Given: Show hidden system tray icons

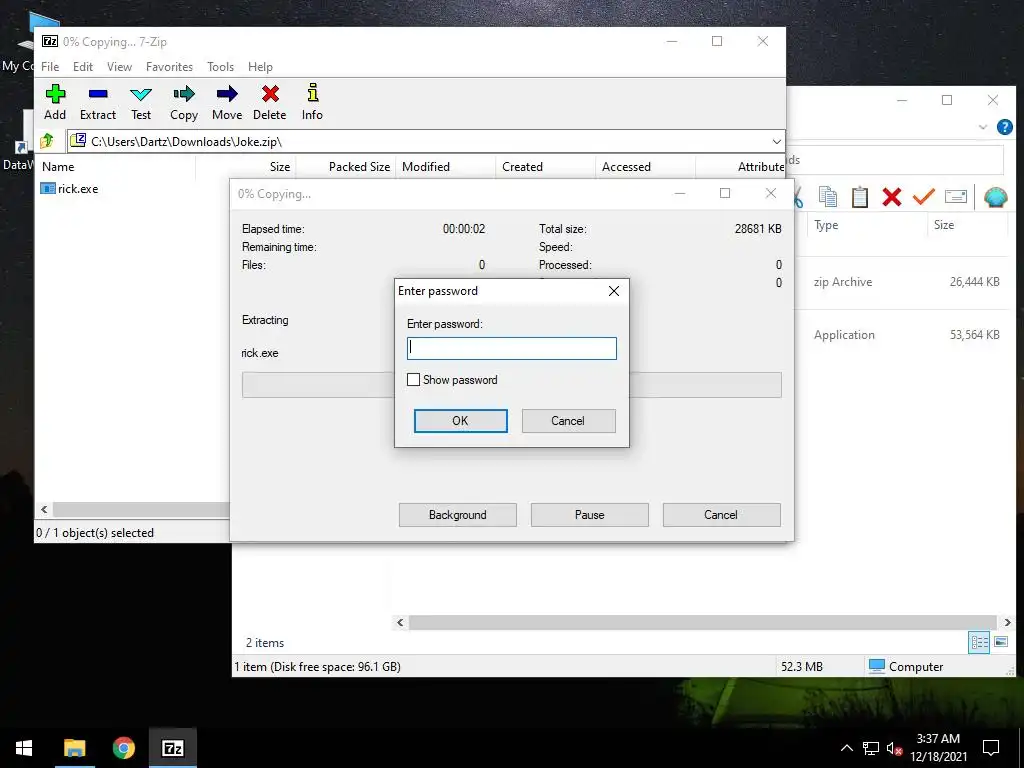Looking at the screenshot, I should 846,748.
